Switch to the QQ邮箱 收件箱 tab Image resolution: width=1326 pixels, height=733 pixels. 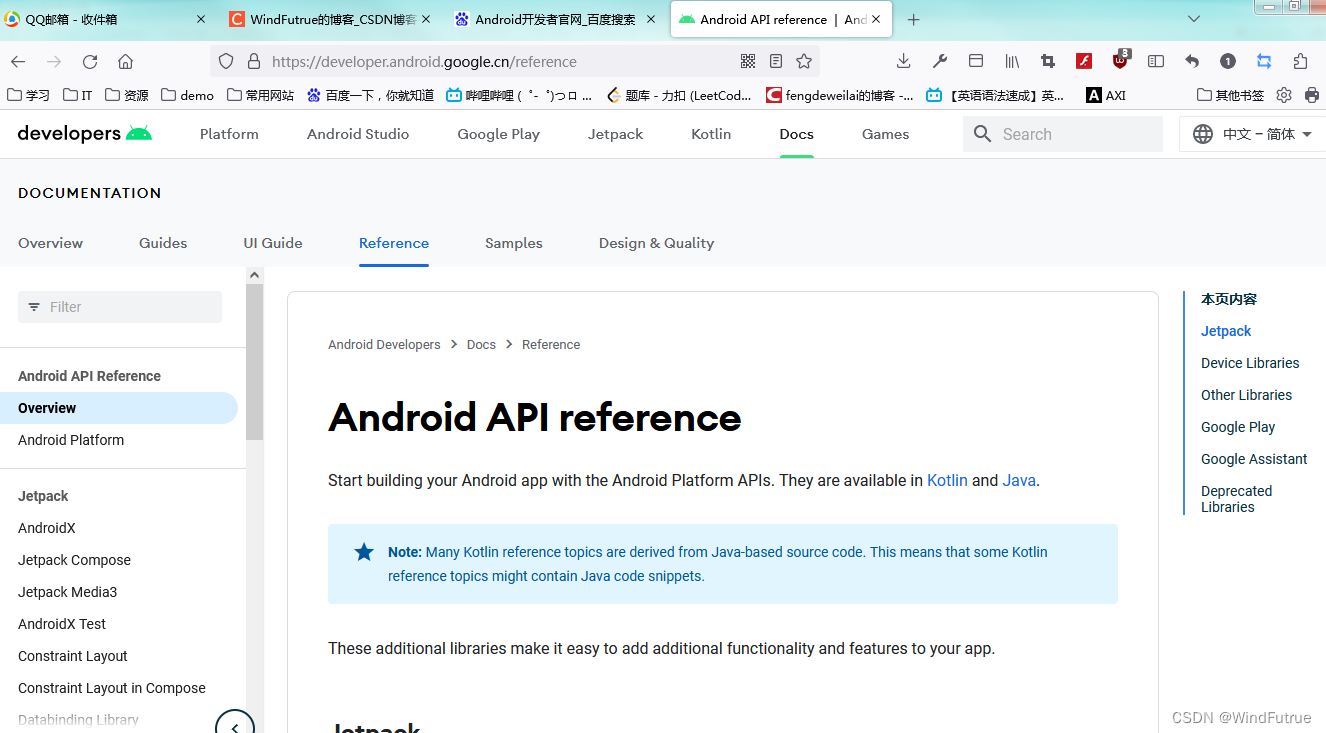(105, 19)
